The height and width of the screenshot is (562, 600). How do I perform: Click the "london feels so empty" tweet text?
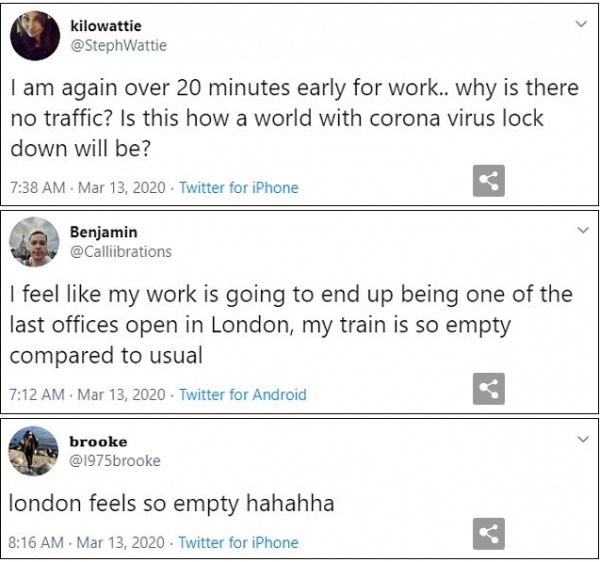click(x=171, y=504)
